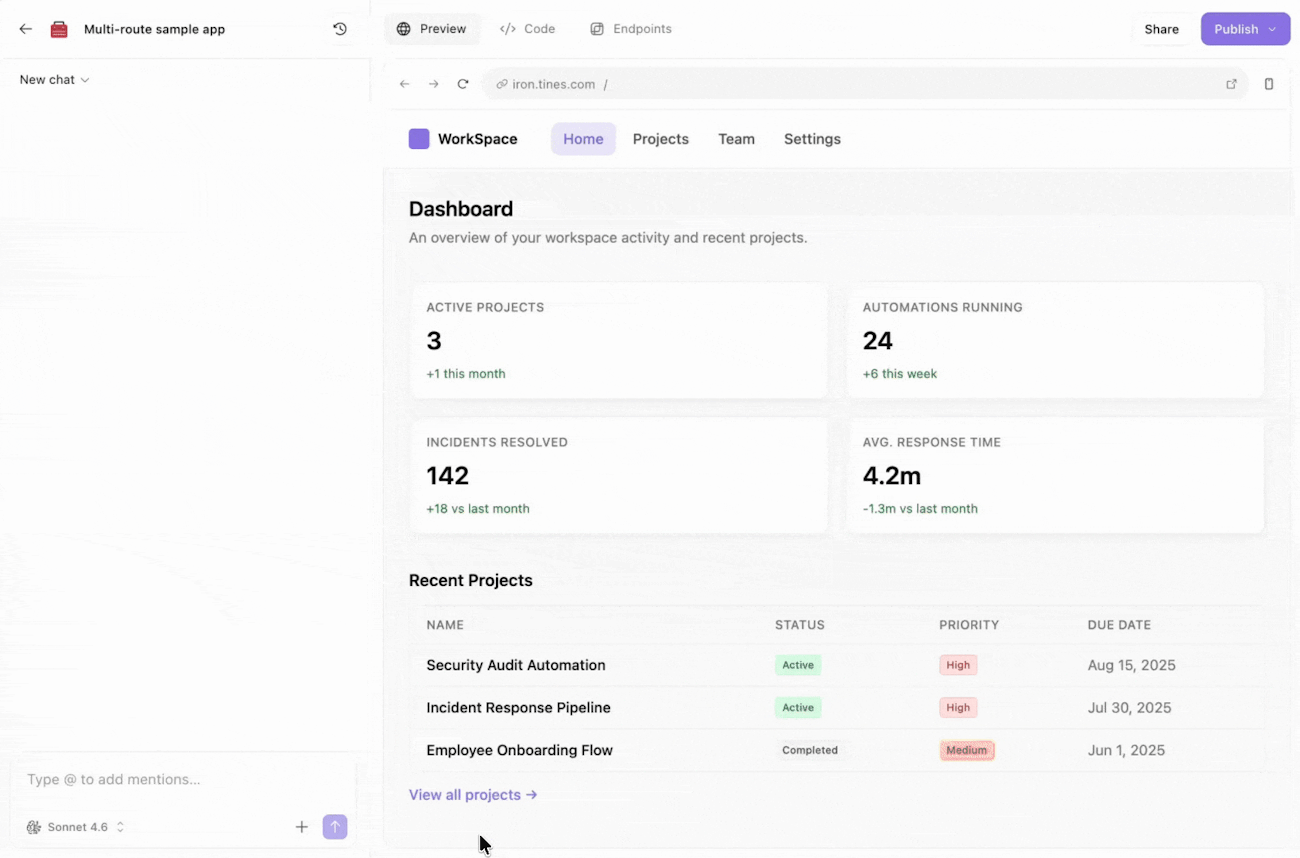Screen dimensions: 1300x858
Task: Switch to the Code tab
Action: pos(527,29)
